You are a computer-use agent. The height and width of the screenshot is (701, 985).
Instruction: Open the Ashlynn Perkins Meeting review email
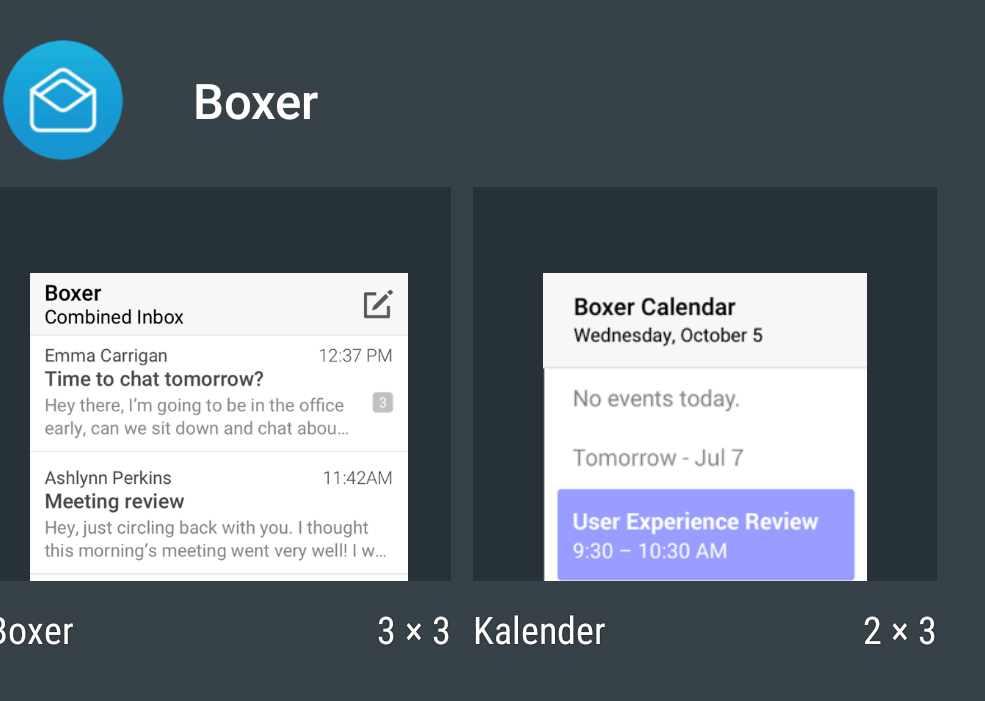tap(218, 514)
